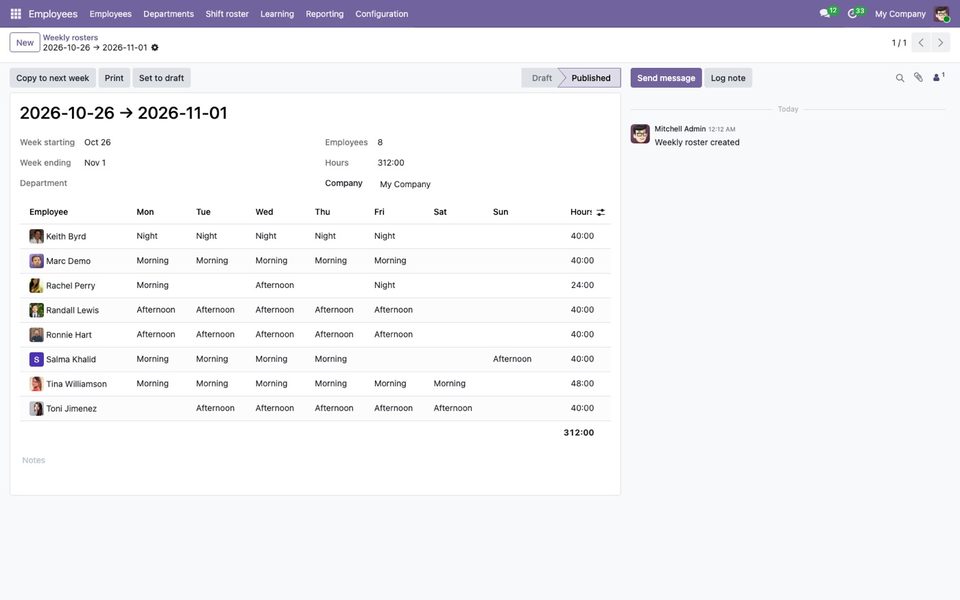The image size is (960, 600).
Task: Open the Departments menu
Action: click(168, 13)
